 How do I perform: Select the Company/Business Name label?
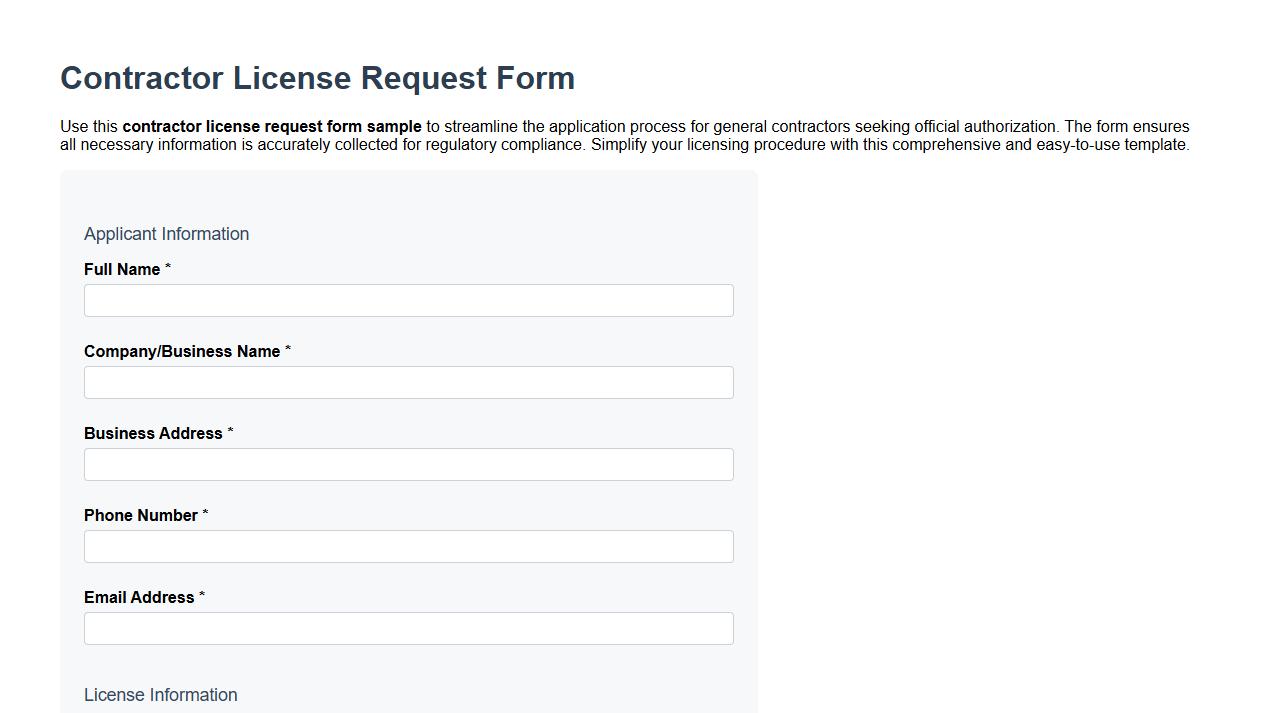point(181,351)
